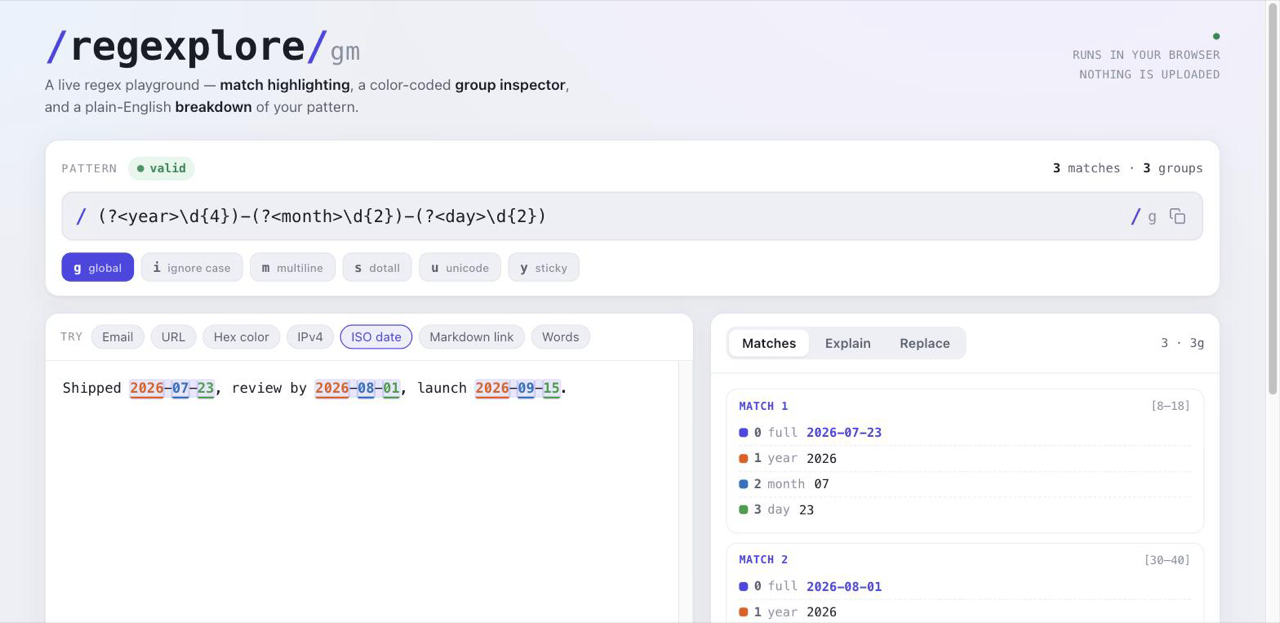Click the blue swatch beside Match 1 full
Screen dimensions: 1280x623
pyautogui.click(x=743, y=433)
